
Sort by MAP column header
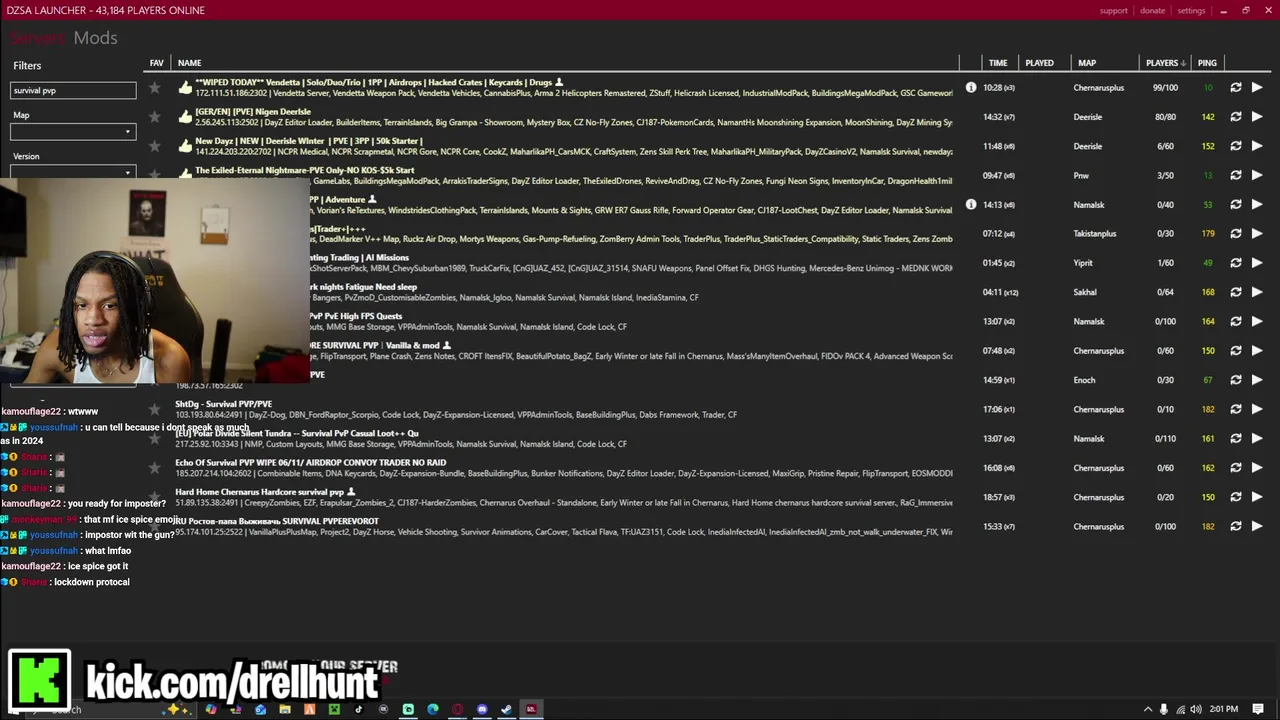[1087, 63]
